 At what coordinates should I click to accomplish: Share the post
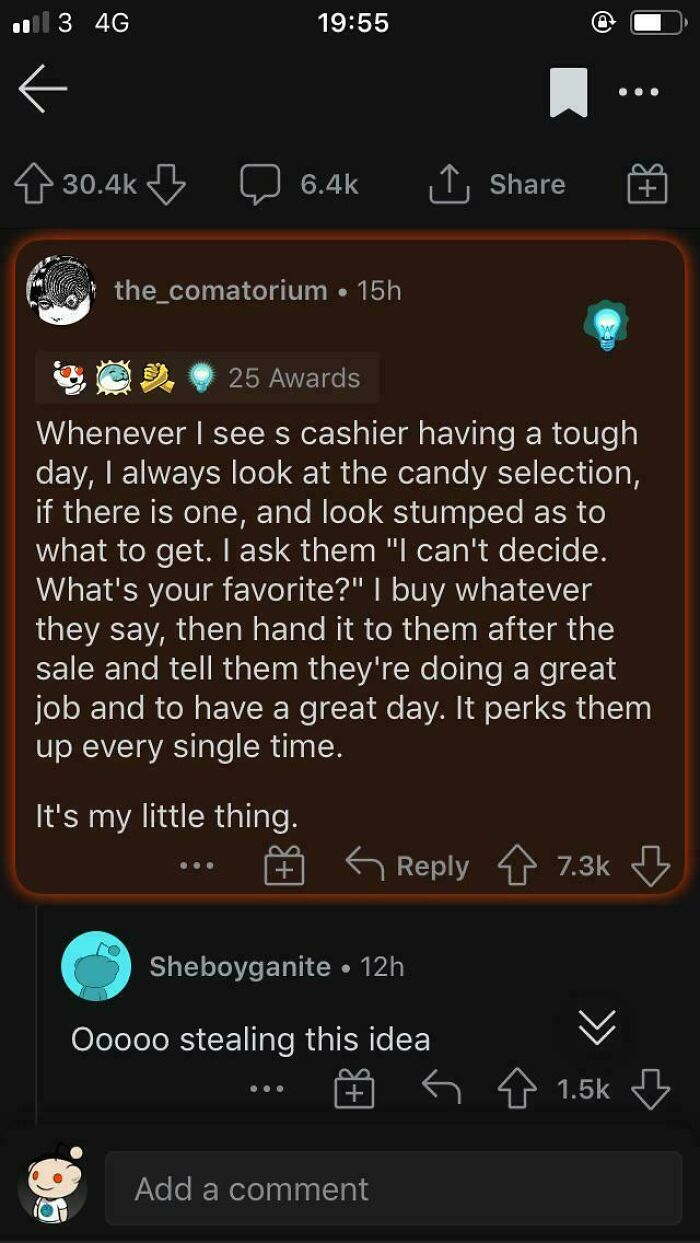coord(503,184)
